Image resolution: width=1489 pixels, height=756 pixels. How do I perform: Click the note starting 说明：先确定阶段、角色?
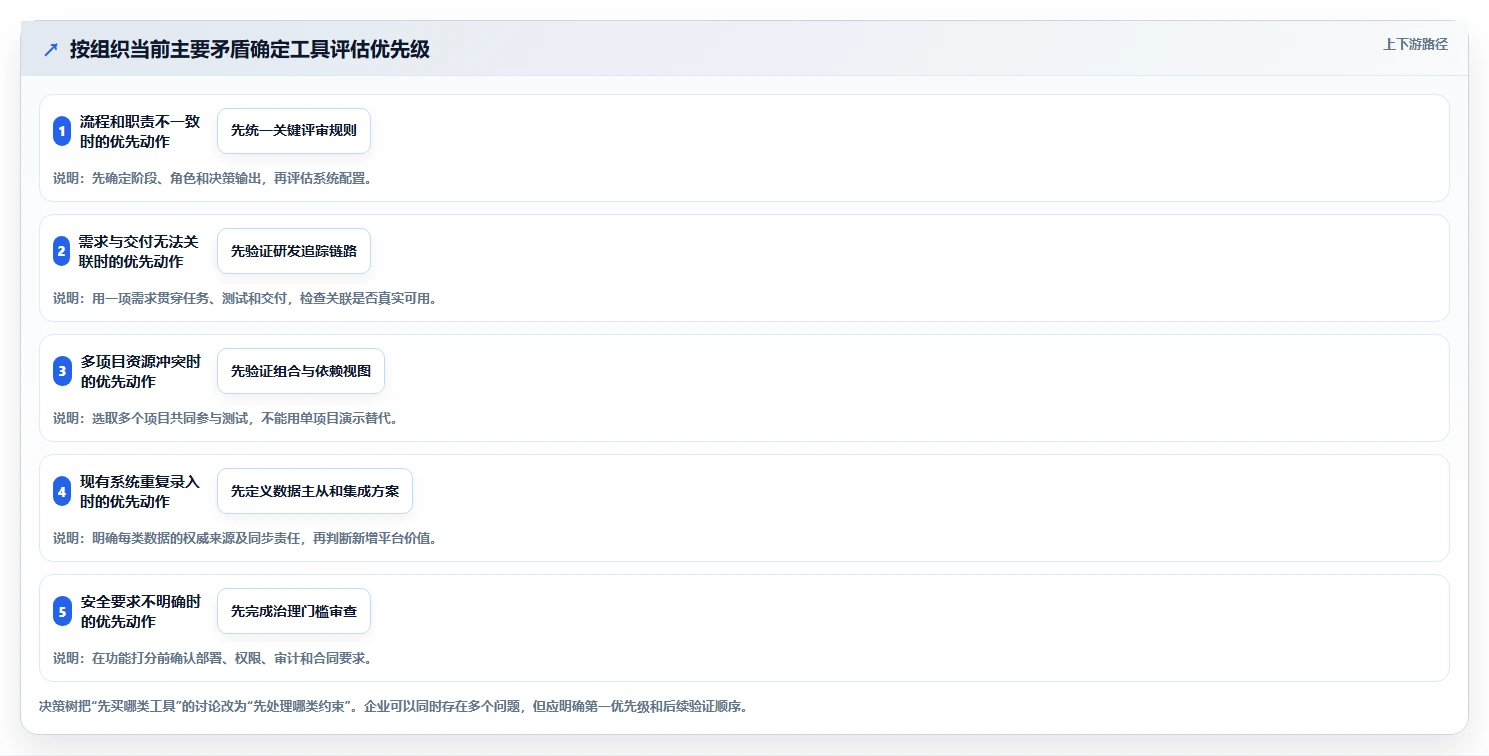tap(213, 178)
